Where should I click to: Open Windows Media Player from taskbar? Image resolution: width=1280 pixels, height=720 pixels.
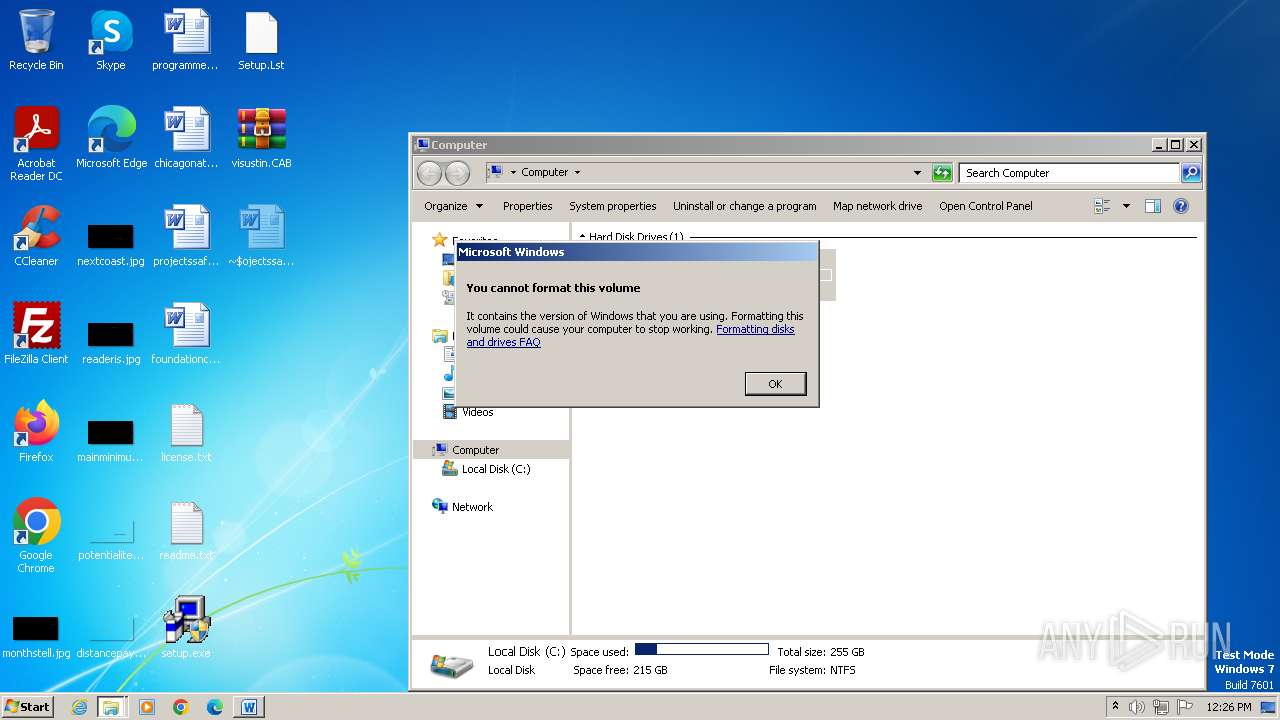tap(147, 707)
